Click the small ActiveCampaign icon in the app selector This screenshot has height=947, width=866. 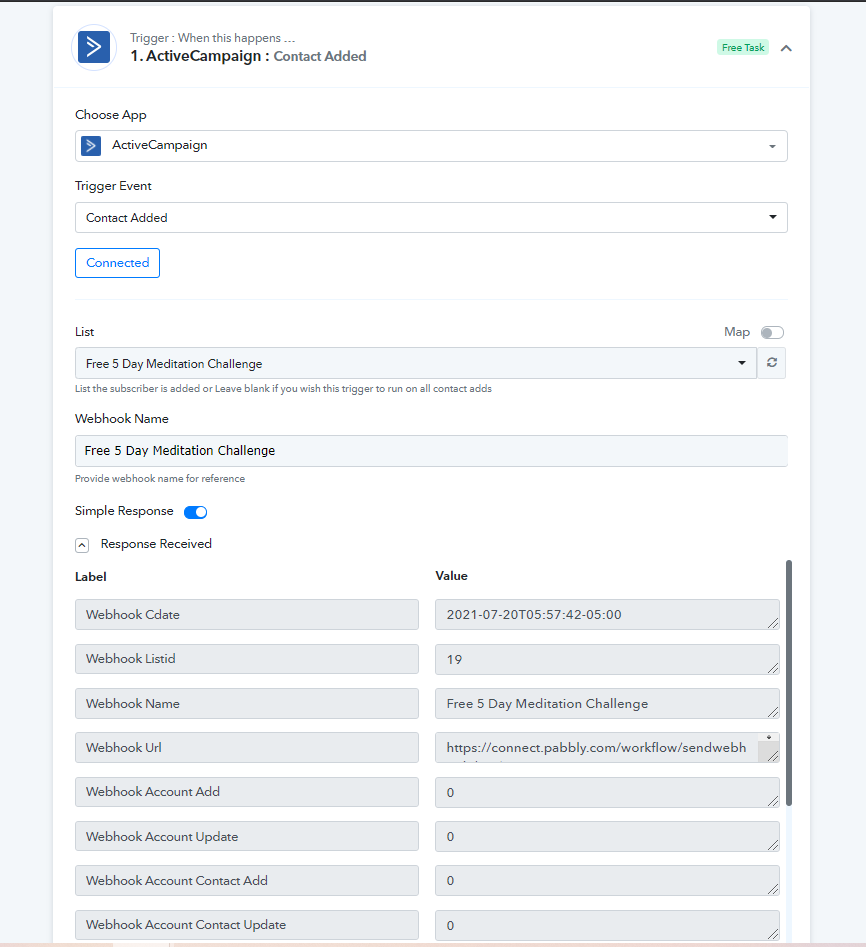91,146
